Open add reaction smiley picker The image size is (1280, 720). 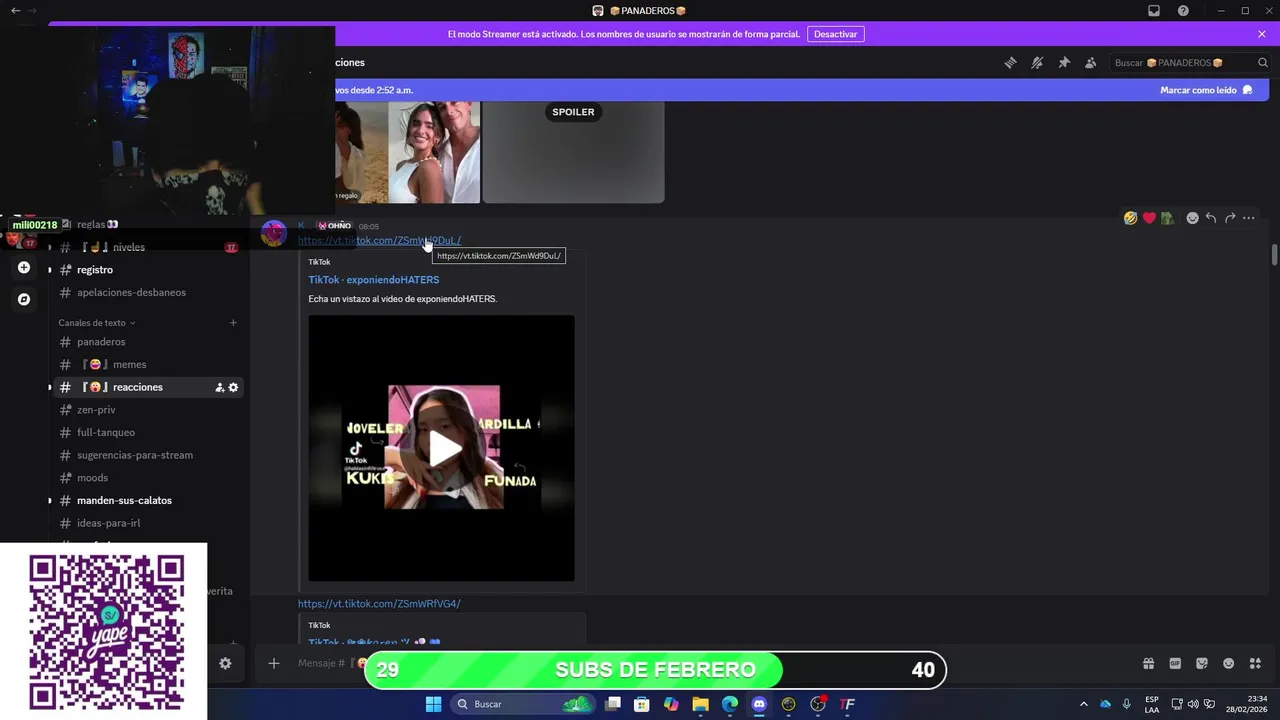tap(1192, 218)
